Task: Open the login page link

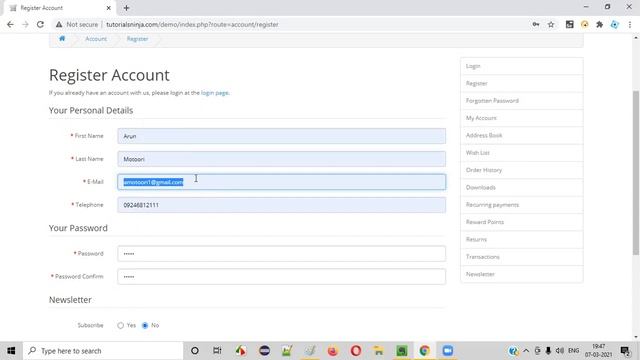Action: (215, 93)
